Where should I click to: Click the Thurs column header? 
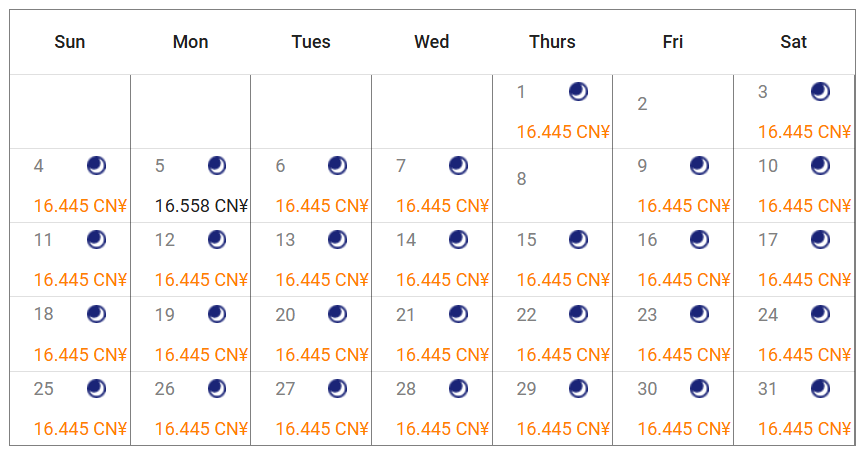pos(552,42)
